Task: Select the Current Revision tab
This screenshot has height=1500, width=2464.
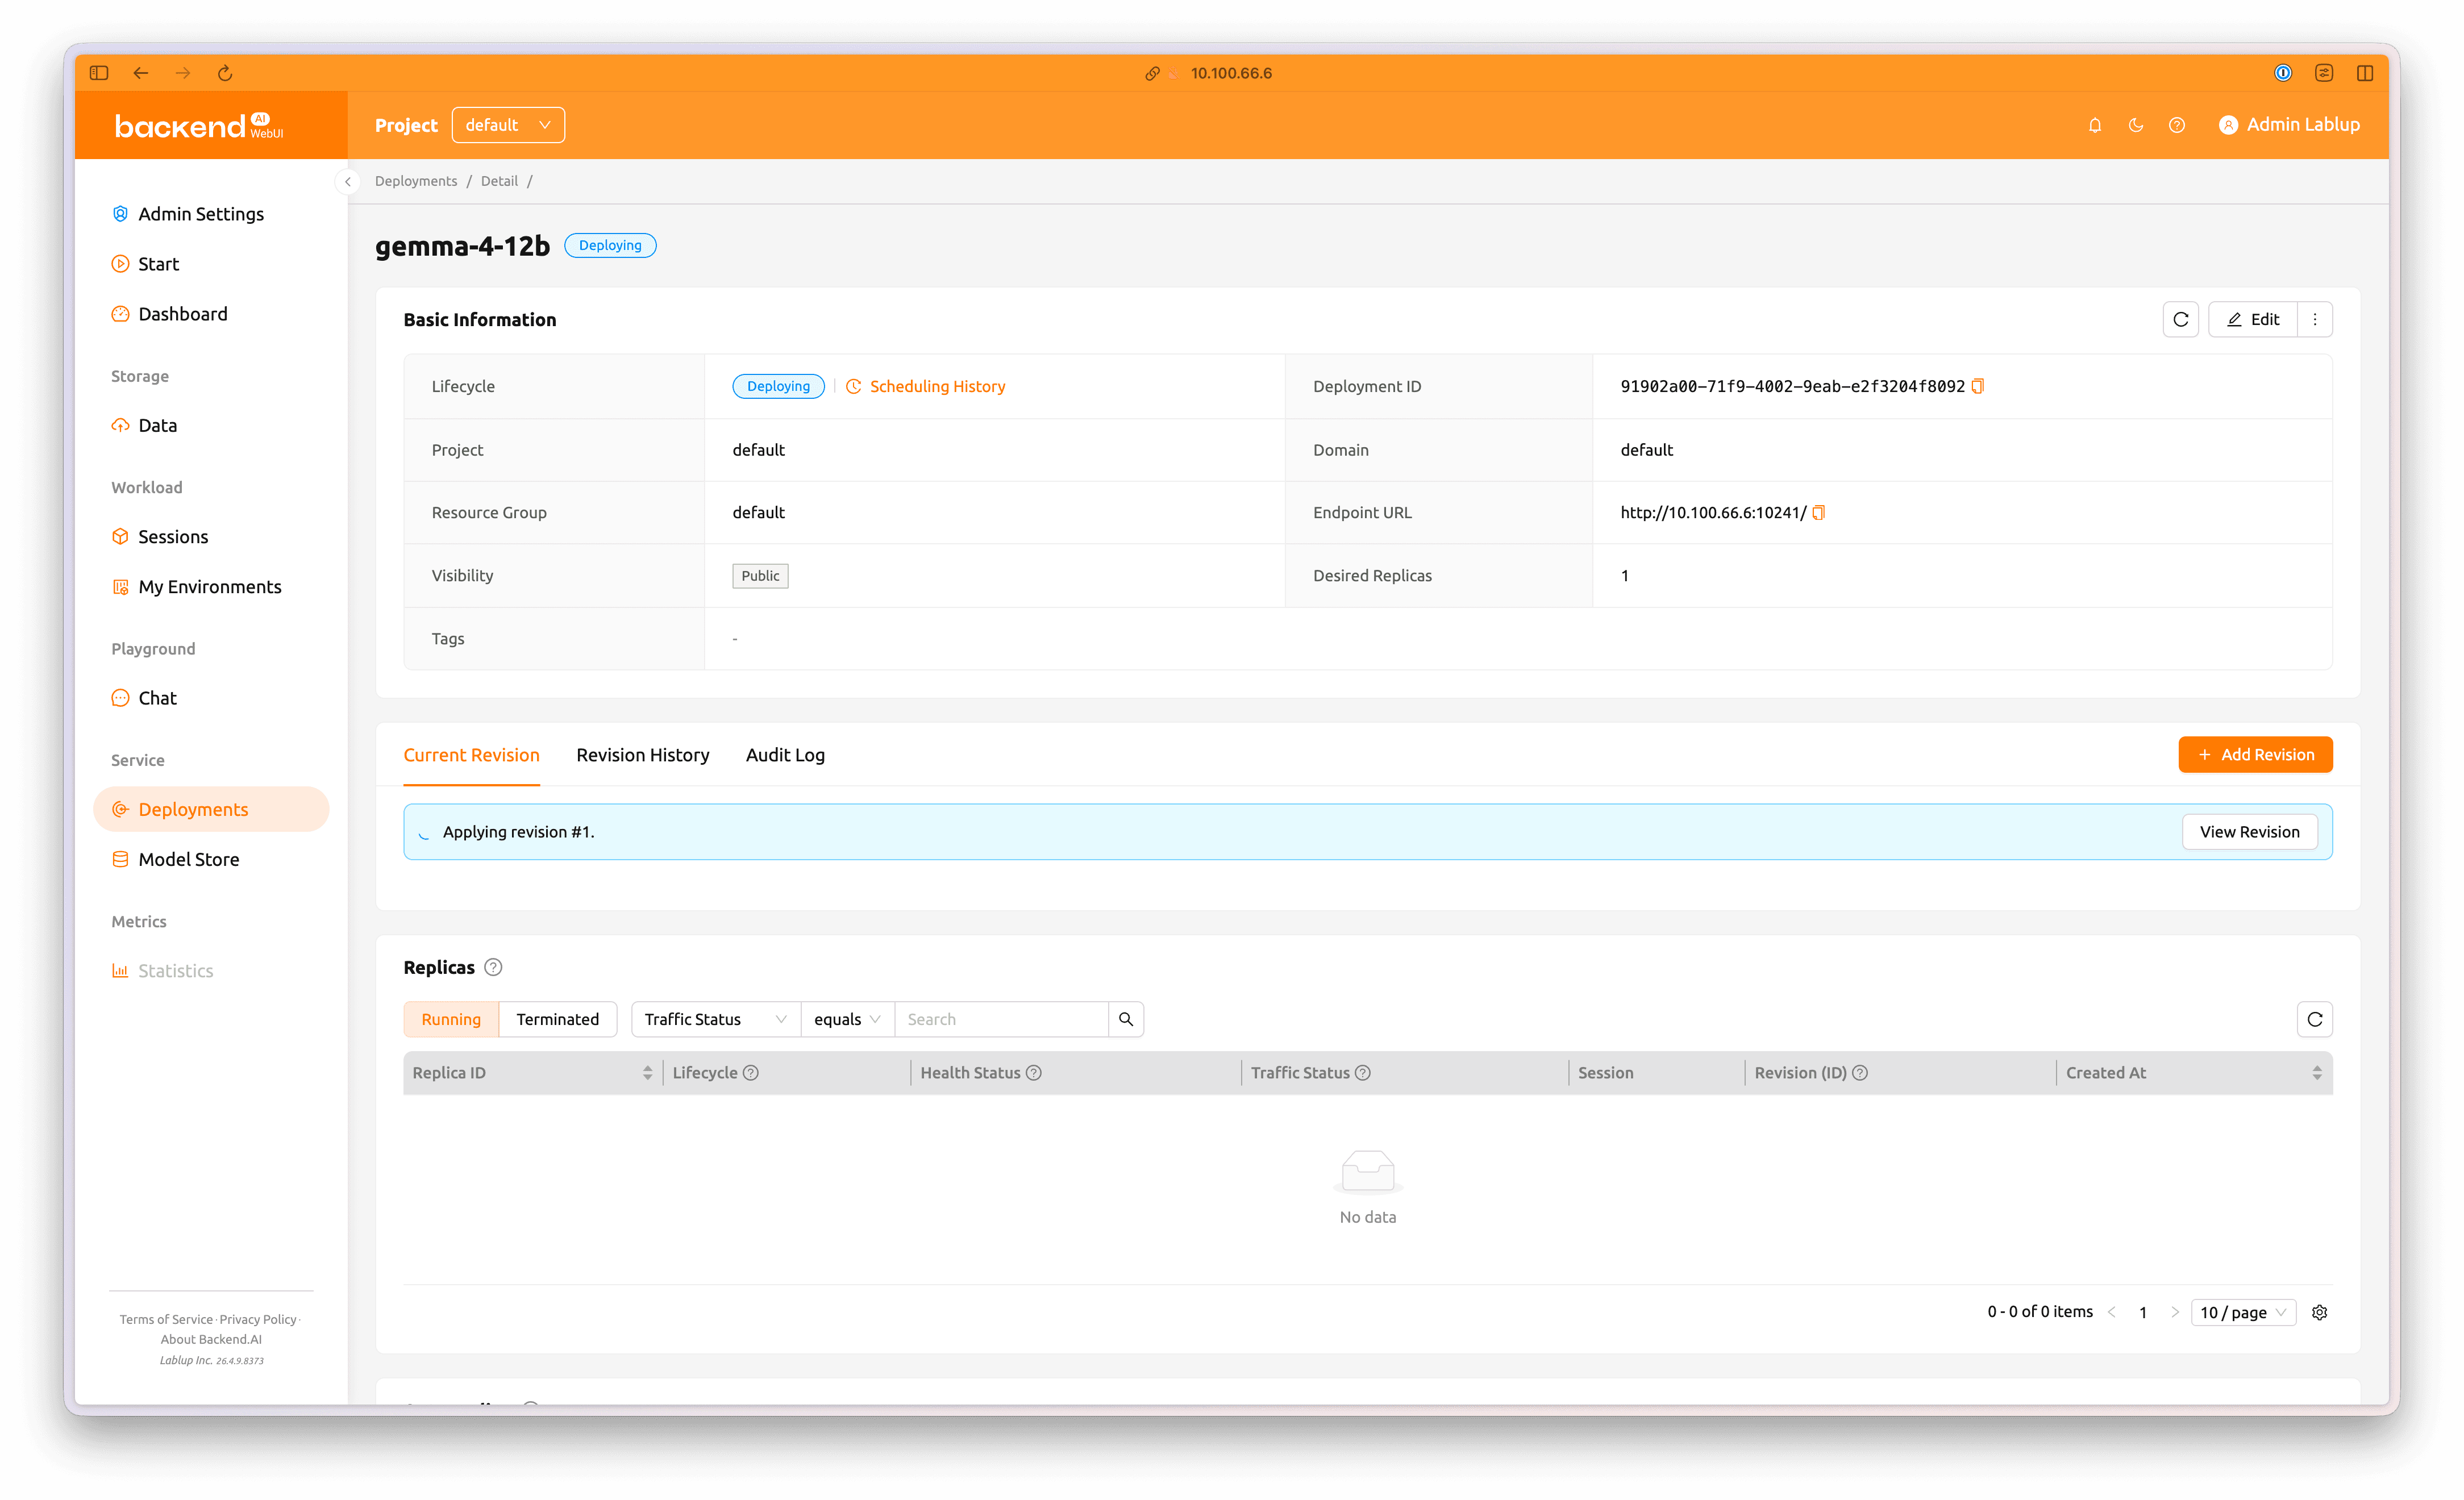Action: coord(471,755)
